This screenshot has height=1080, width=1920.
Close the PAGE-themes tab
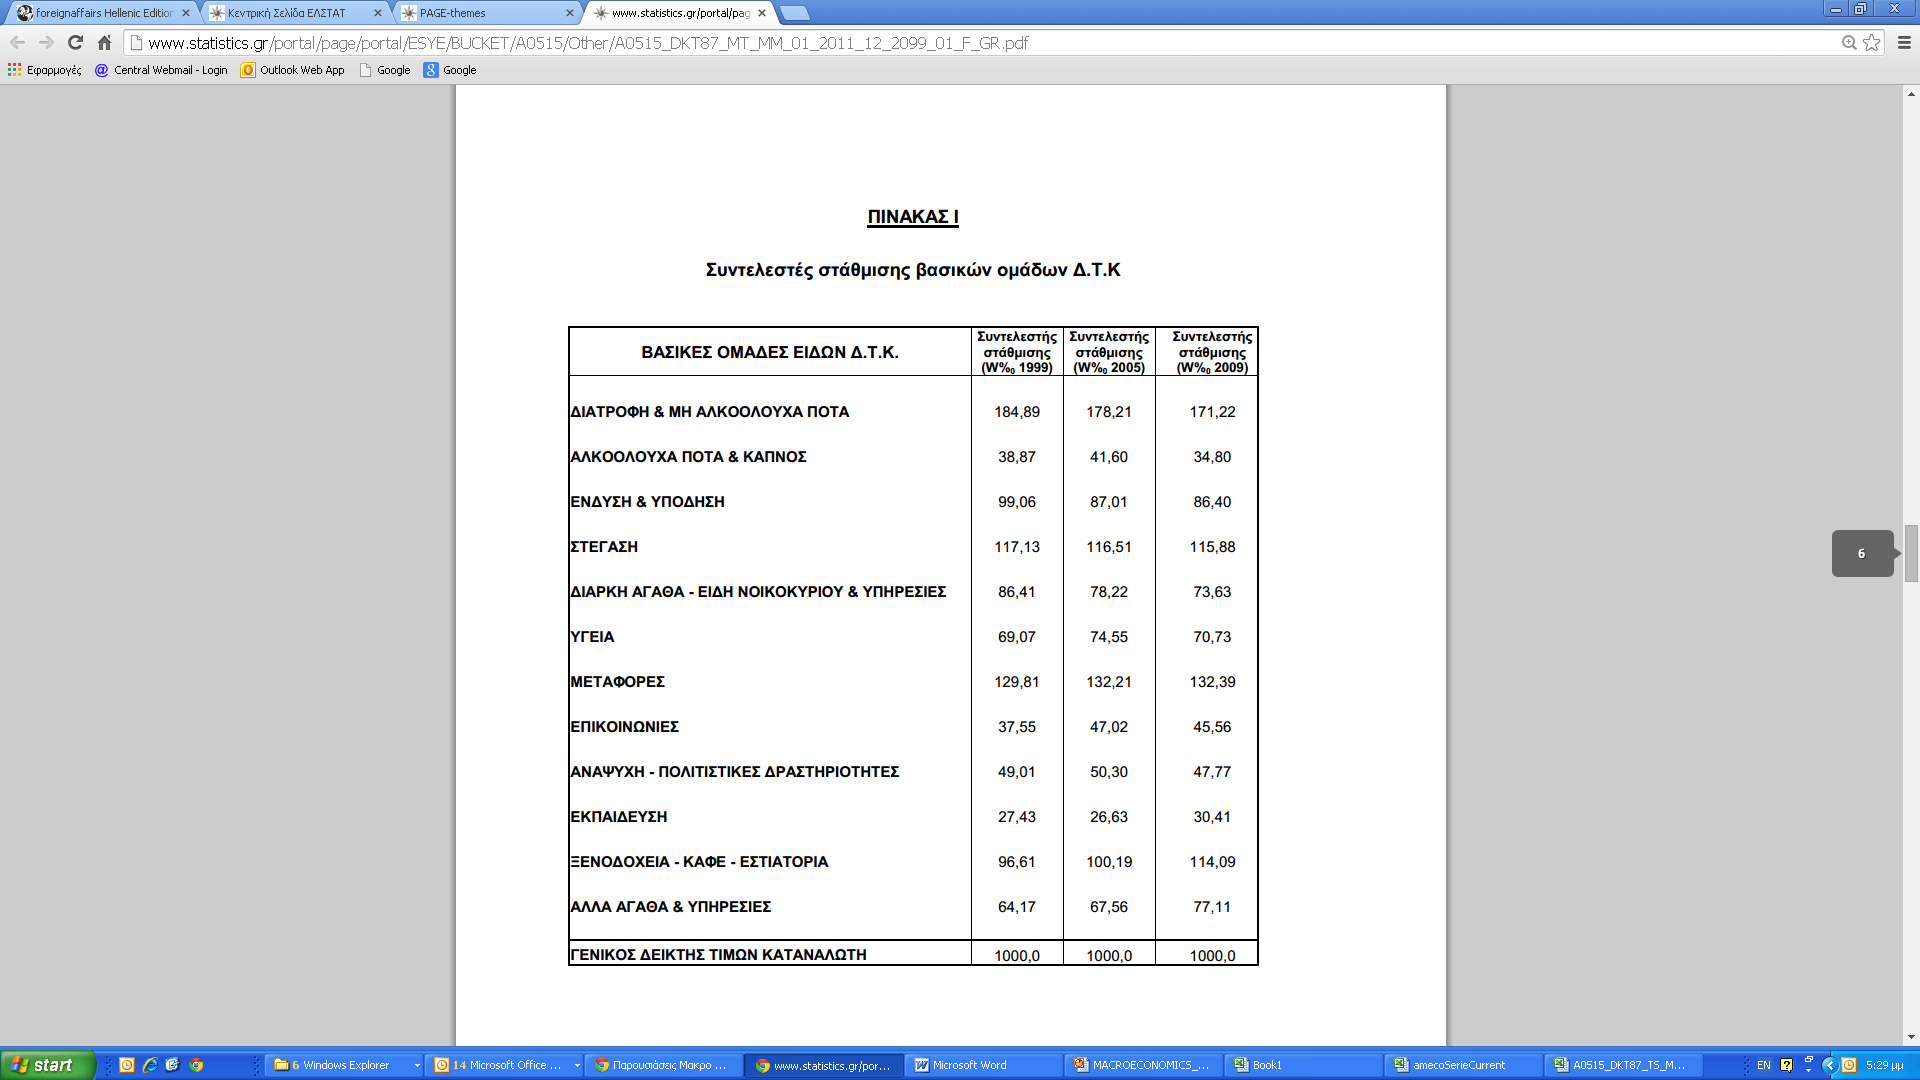570,13
